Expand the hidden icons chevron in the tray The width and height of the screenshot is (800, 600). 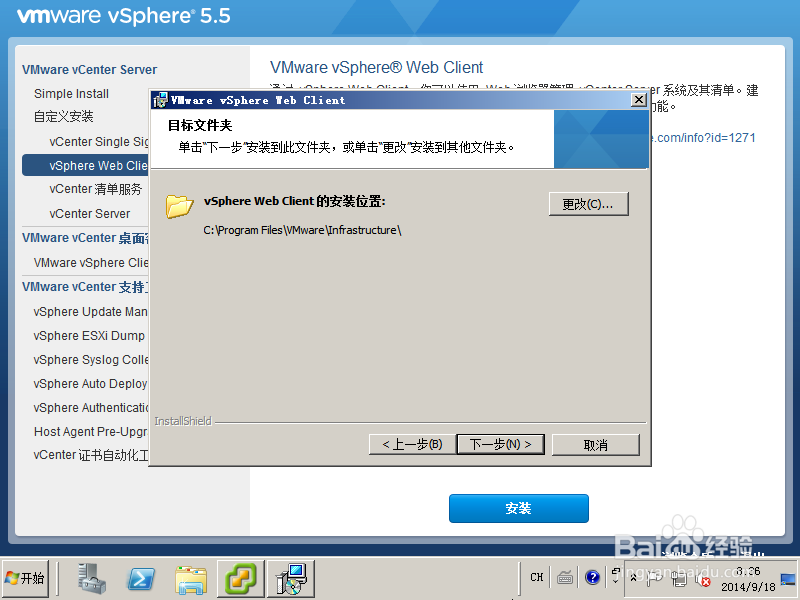click(x=633, y=578)
